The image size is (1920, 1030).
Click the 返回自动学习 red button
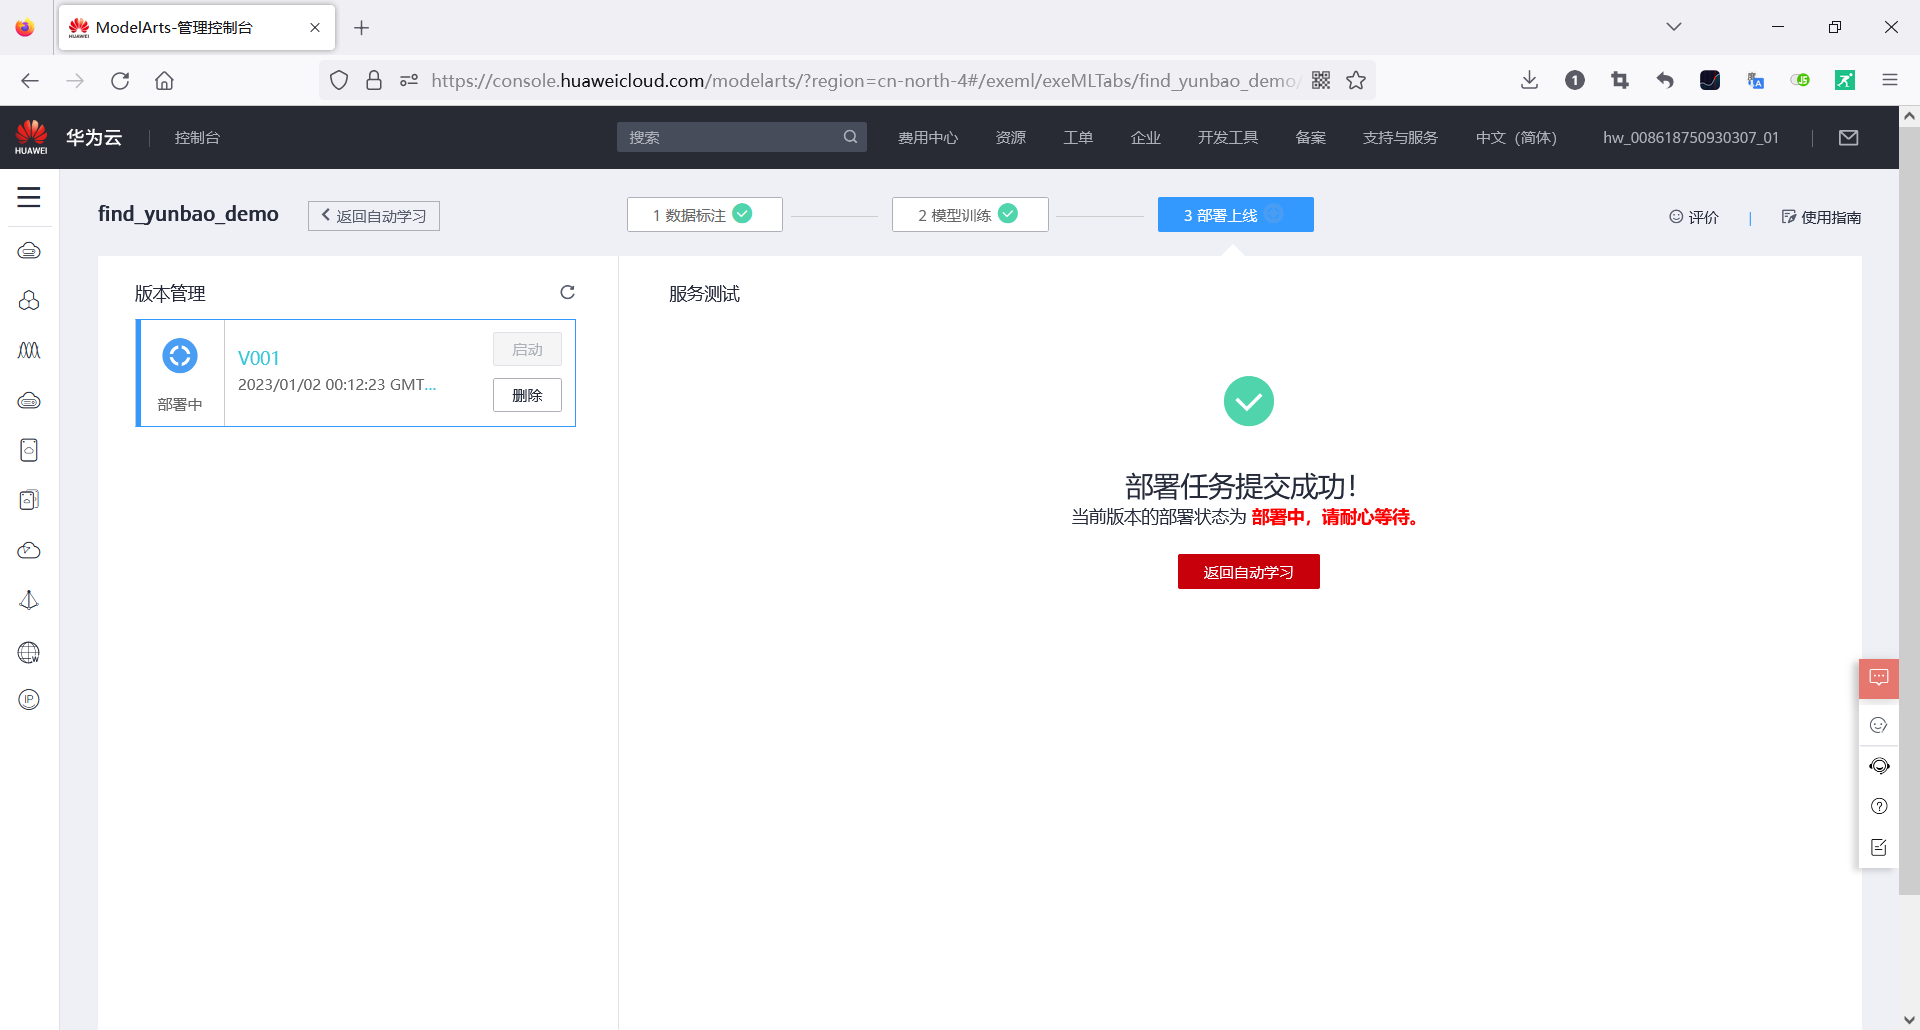click(1248, 571)
